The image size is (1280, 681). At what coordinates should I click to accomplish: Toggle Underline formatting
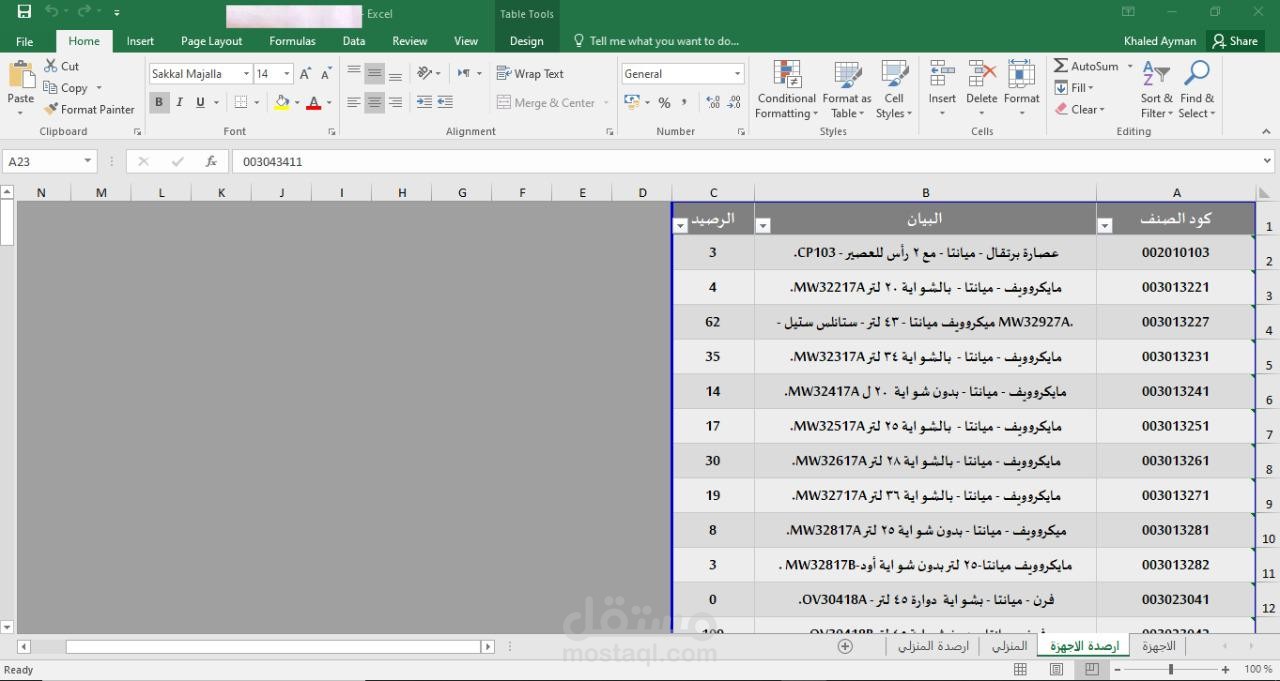point(200,102)
